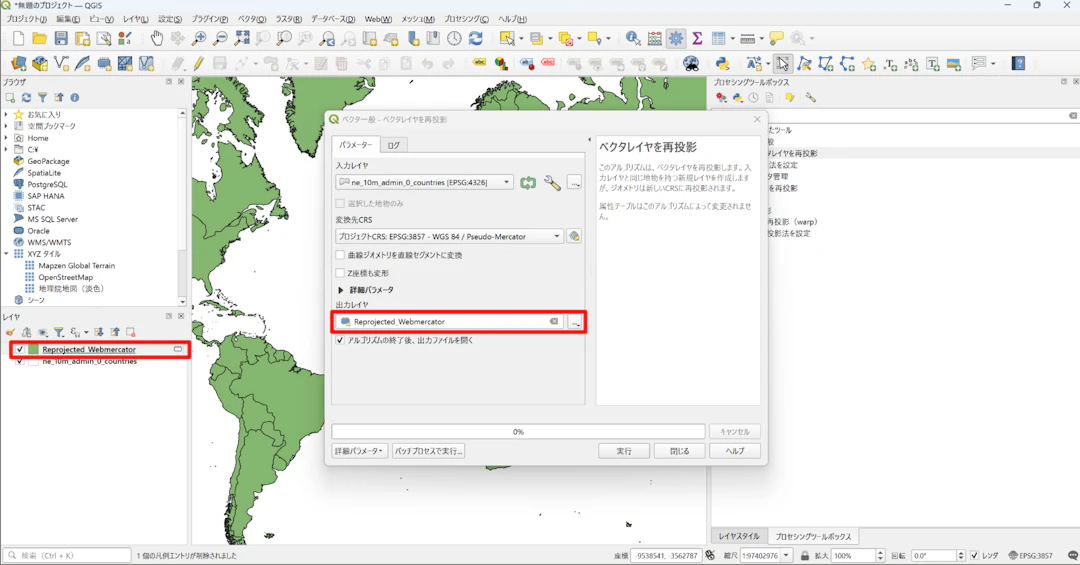Enable the Z座標も変形 checkbox
This screenshot has height=565, width=1080.
click(341, 273)
